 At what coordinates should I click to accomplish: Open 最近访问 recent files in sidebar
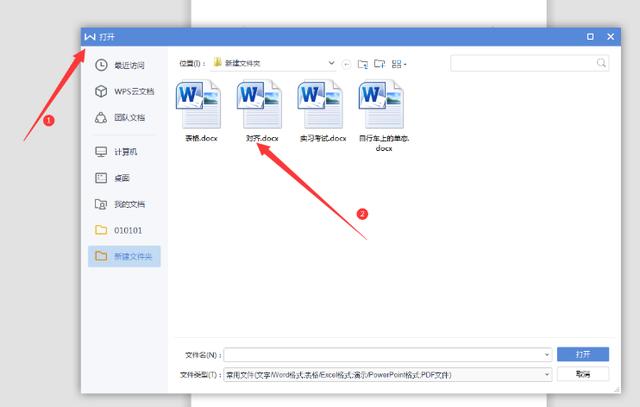[x=120, y=65]
